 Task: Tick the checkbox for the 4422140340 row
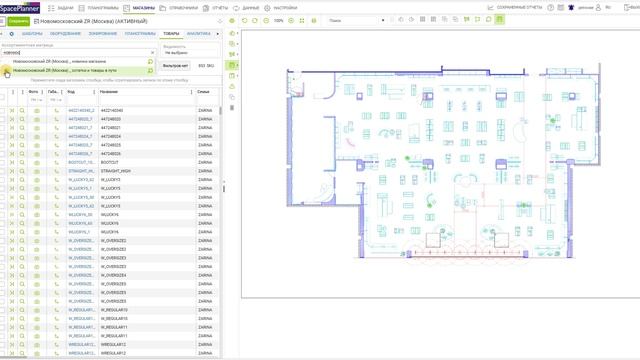(x=2, y=111)
